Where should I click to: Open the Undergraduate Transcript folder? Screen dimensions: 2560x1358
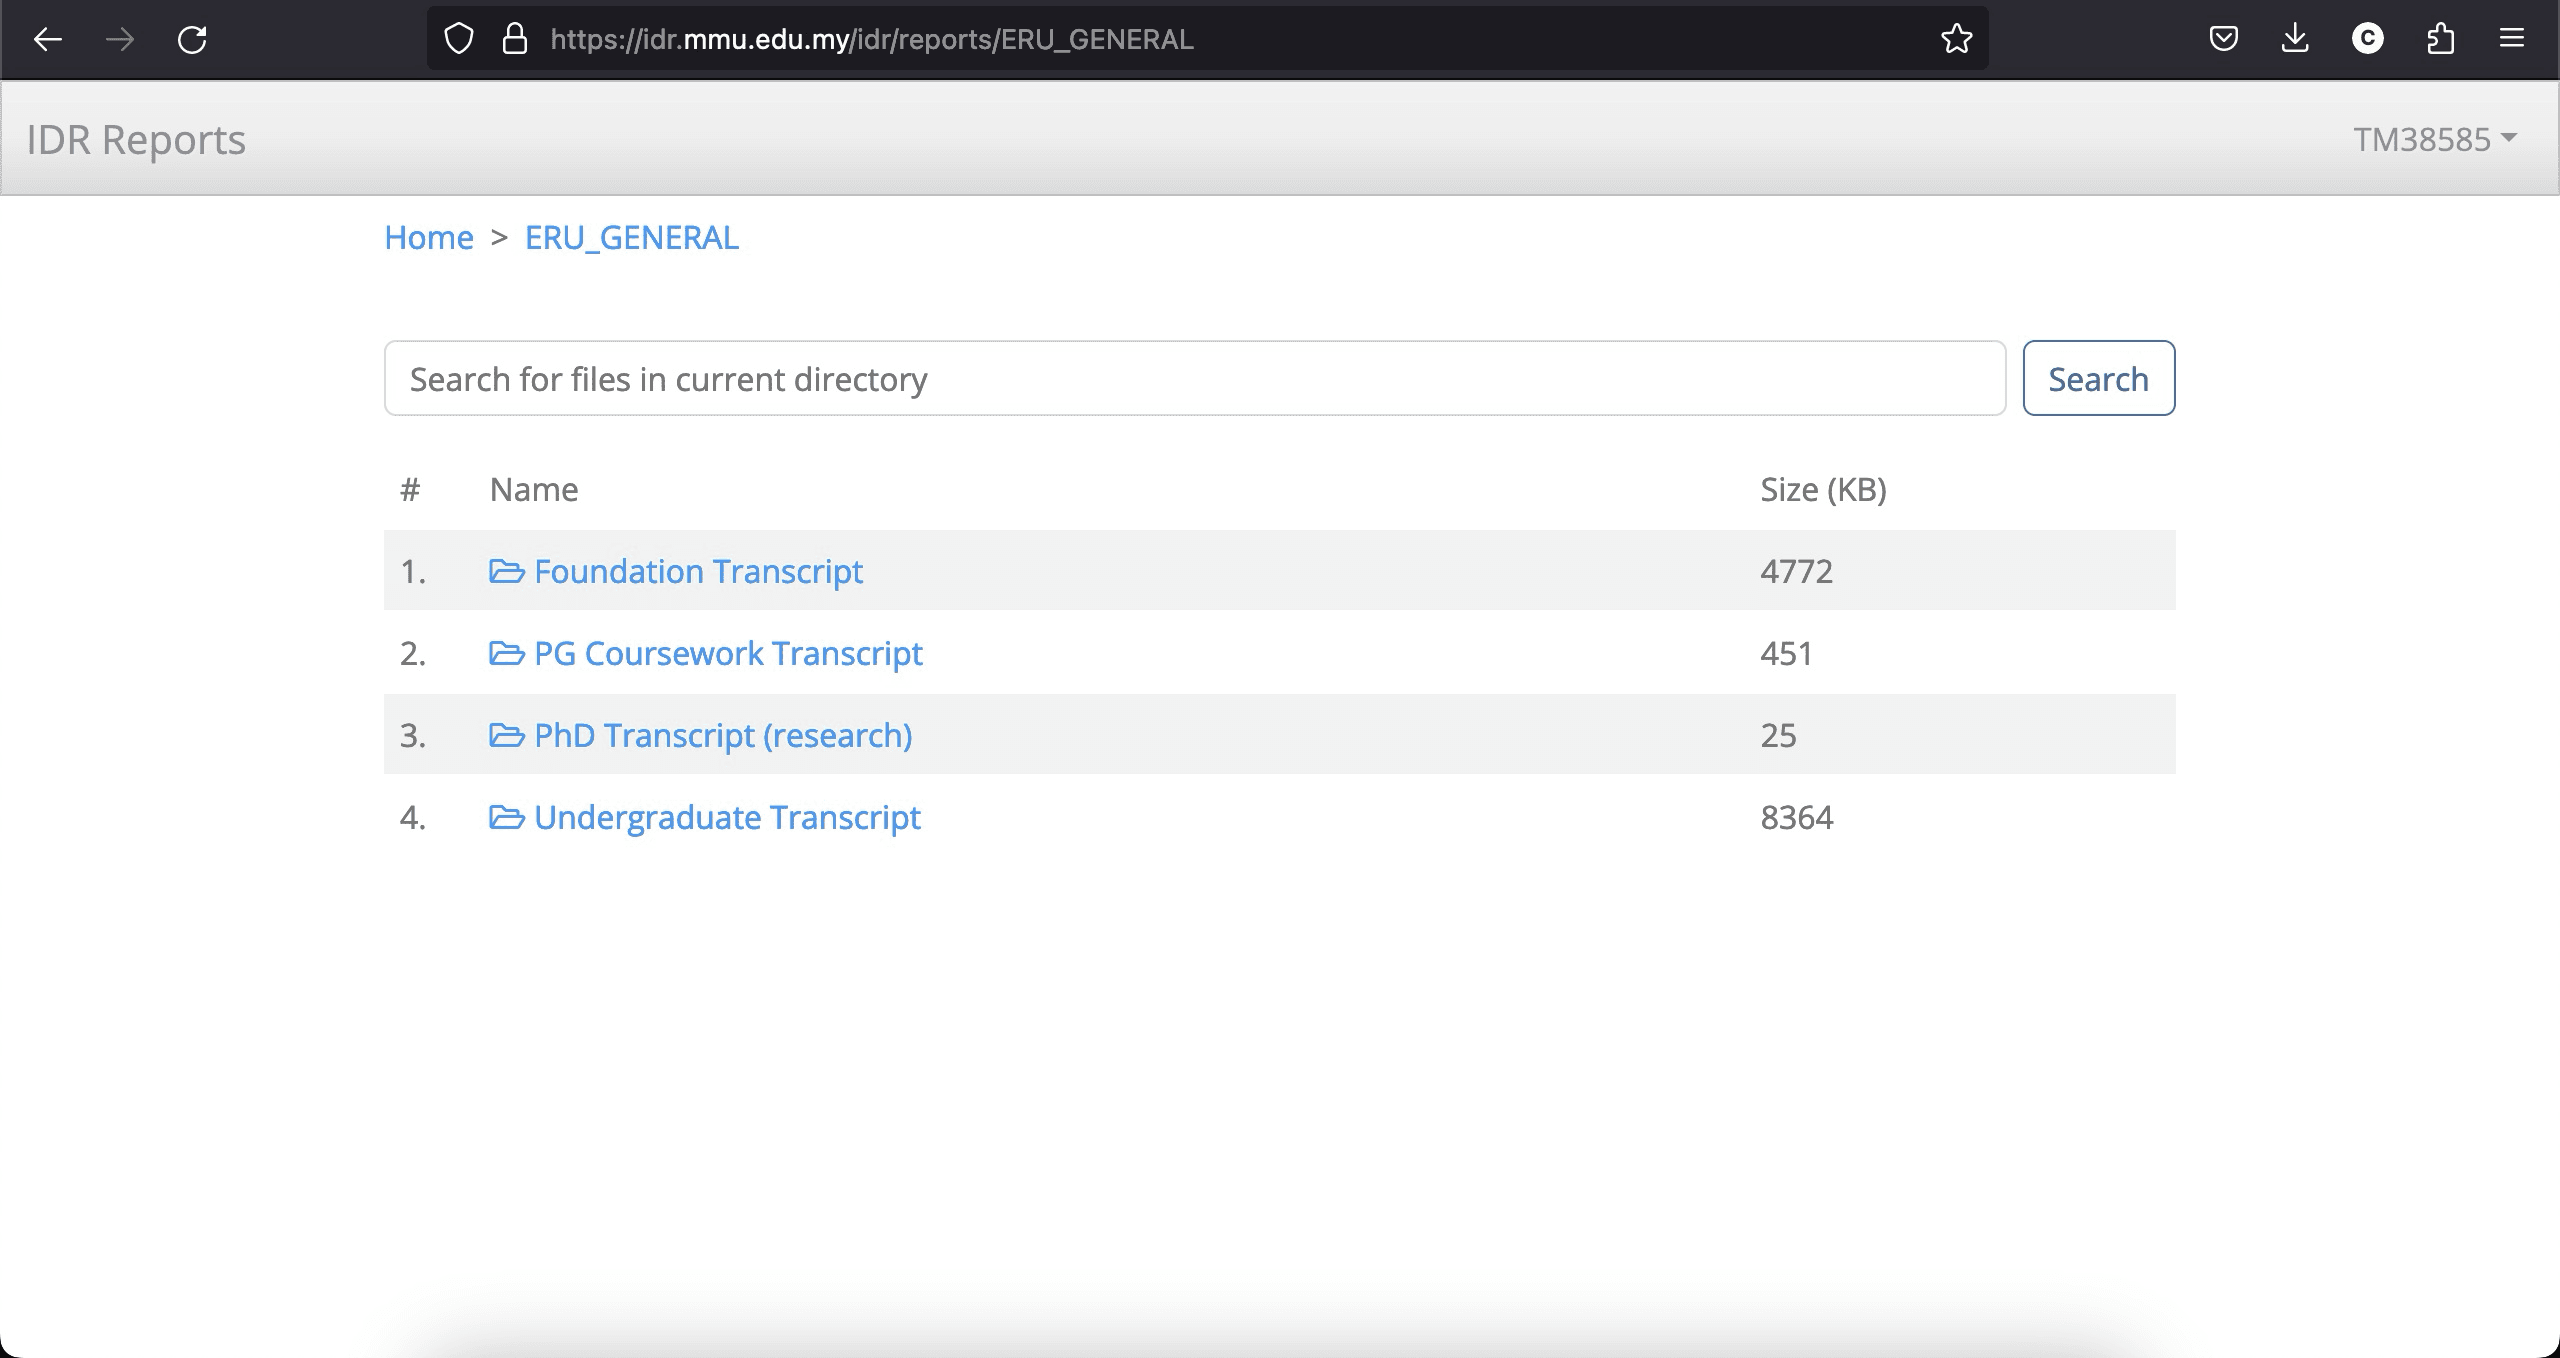click(726, 817)
